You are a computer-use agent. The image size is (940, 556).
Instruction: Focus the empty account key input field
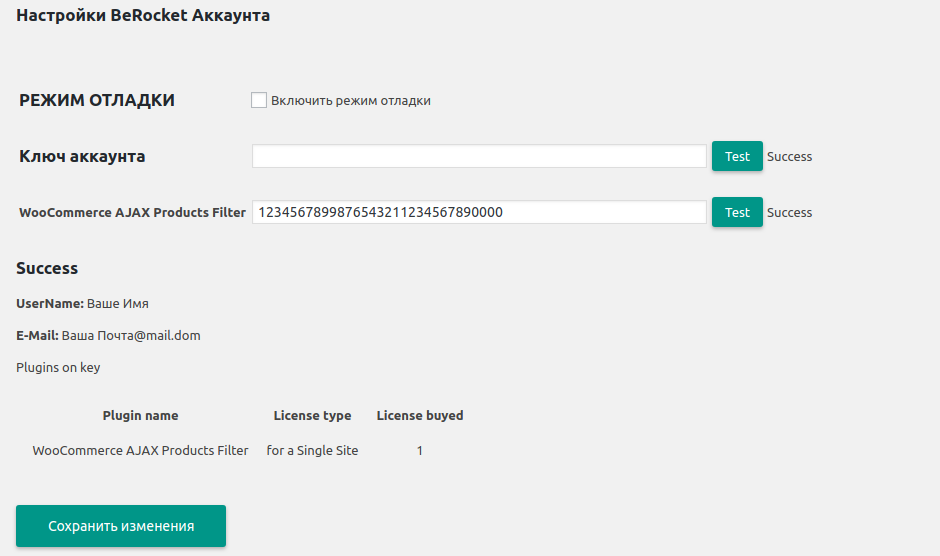[x=479, y=157]
